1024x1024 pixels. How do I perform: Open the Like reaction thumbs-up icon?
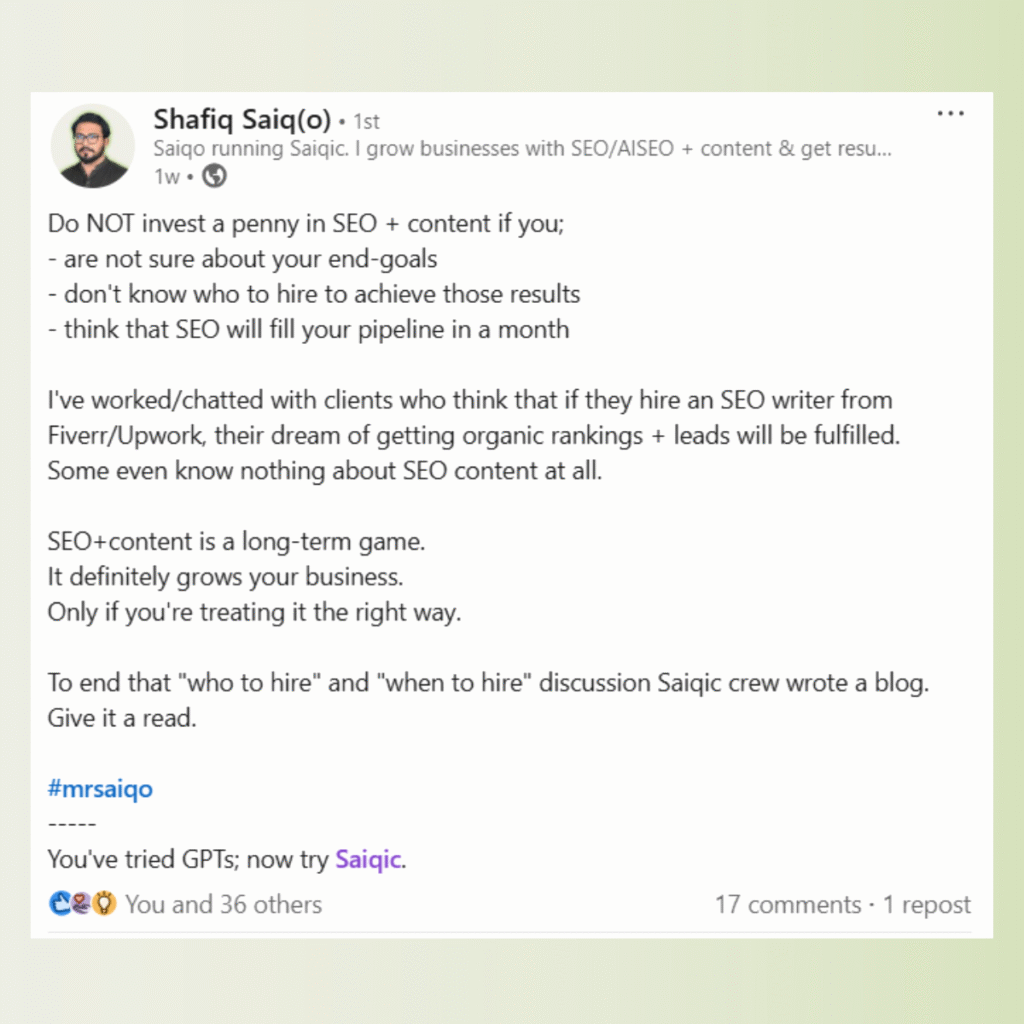[60, 902]
